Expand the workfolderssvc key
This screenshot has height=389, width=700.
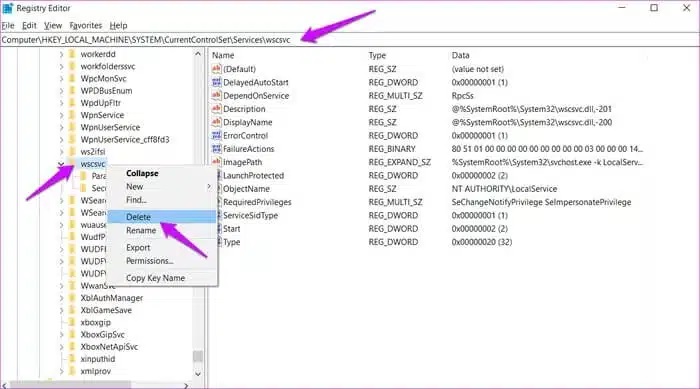click(62, 67)
